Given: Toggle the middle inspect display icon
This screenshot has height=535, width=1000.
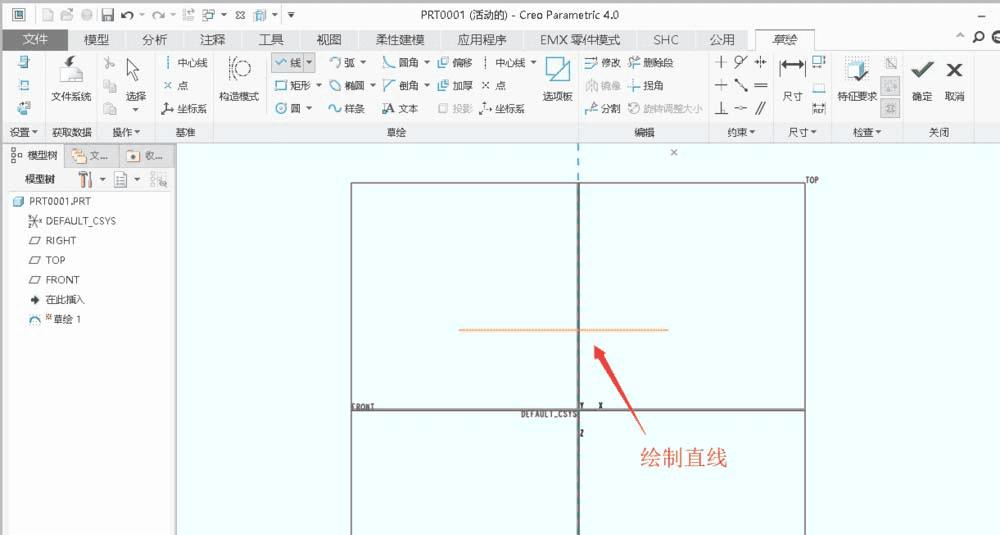Looking at the screenshot, I should tap(890, 85).
